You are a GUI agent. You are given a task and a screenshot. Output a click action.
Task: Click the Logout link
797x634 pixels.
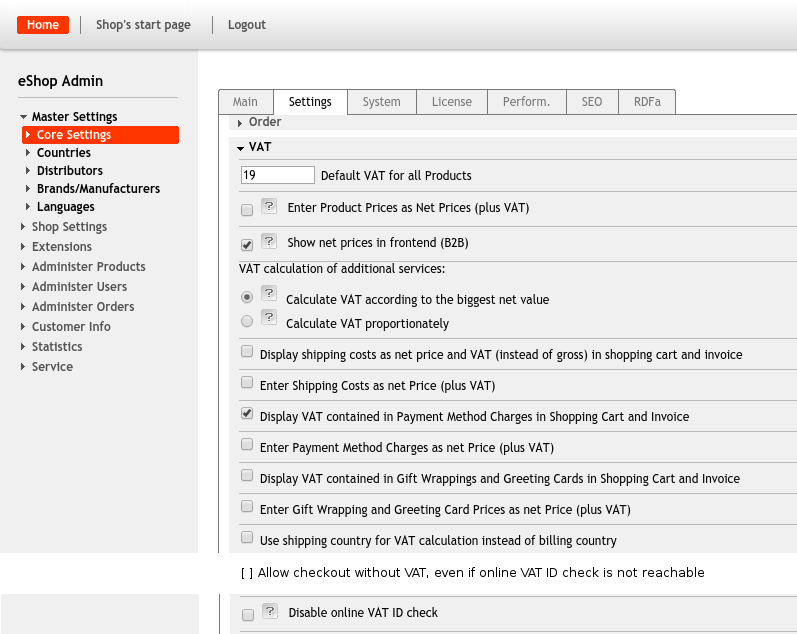coord(247,25)
